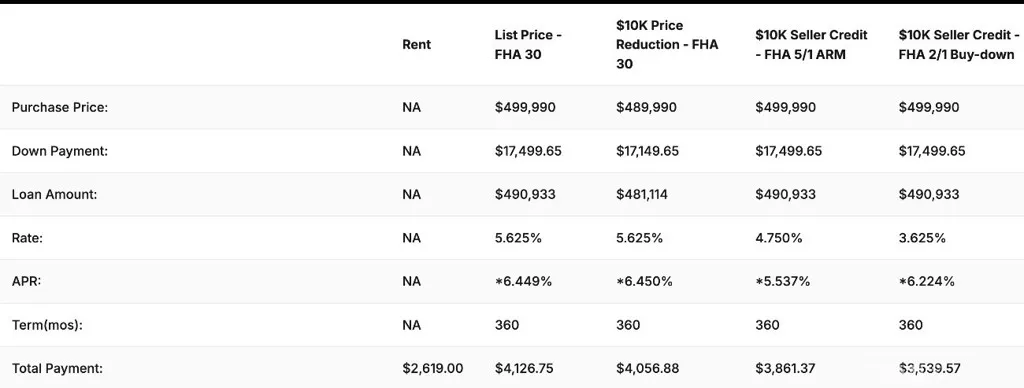Click the Total Payment row label
1024x388 pixels.
[x=57, y=368]
